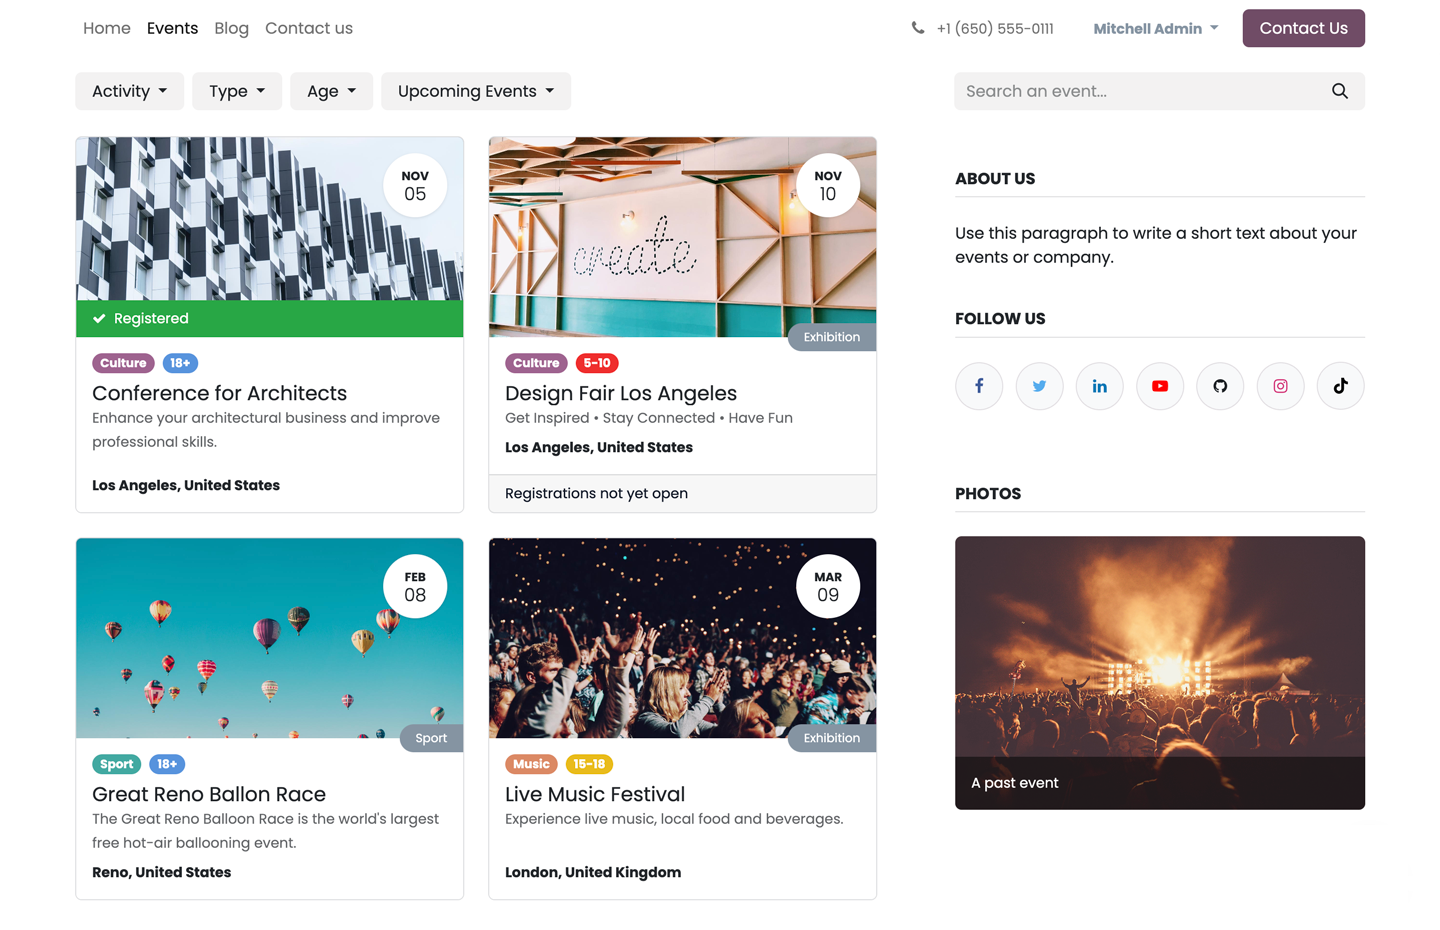Select the Sport tag on Great Reno Ballon Race
The height and width of the screenshot is (930, 1440).
[x=116, y=764]
